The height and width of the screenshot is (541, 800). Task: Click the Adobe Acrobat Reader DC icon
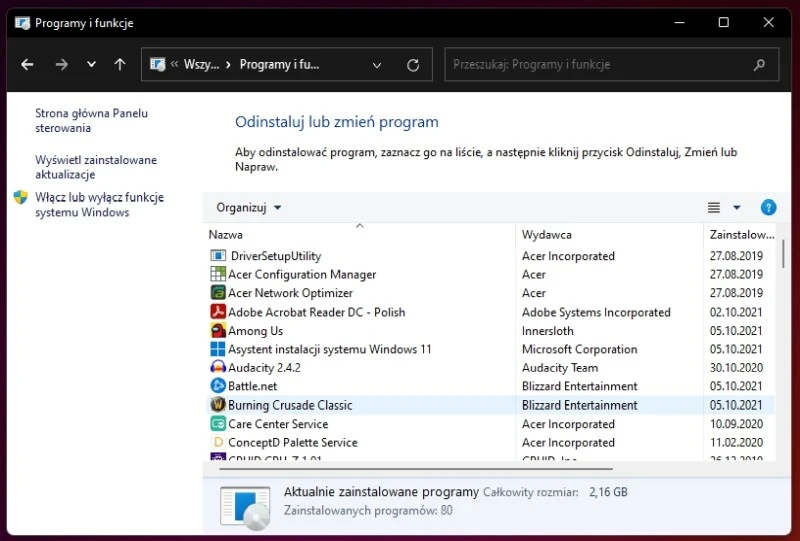point(218,312)
